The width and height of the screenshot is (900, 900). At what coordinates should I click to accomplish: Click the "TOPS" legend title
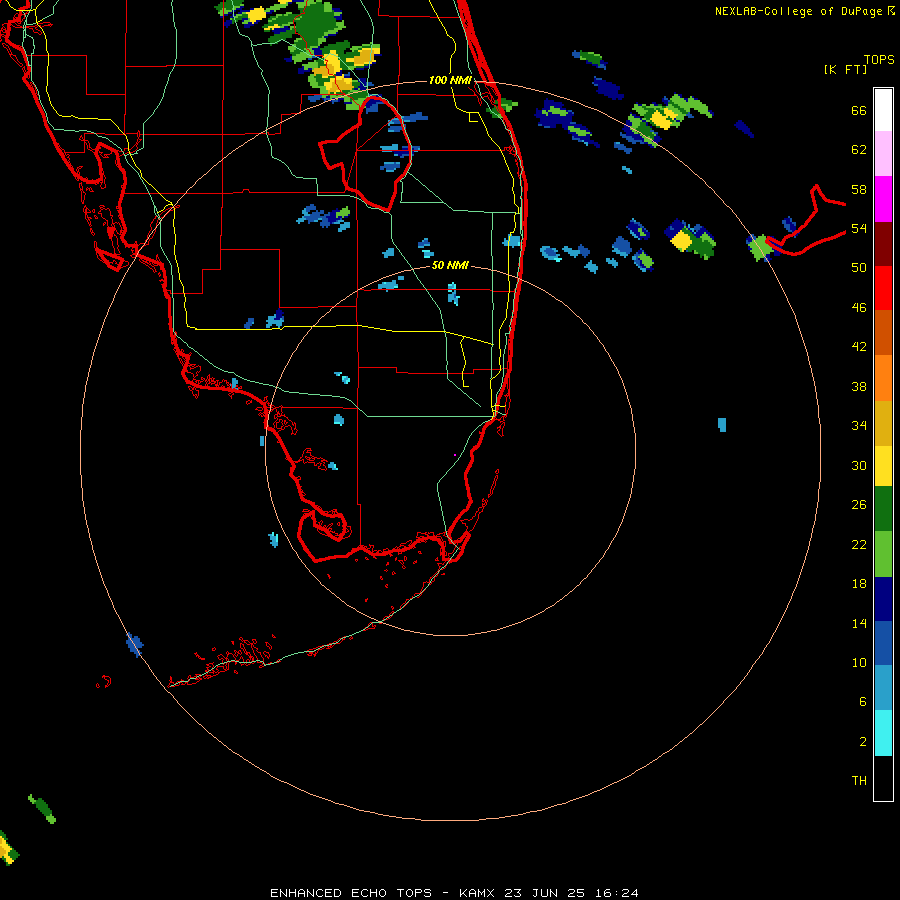tap(879, 59)
